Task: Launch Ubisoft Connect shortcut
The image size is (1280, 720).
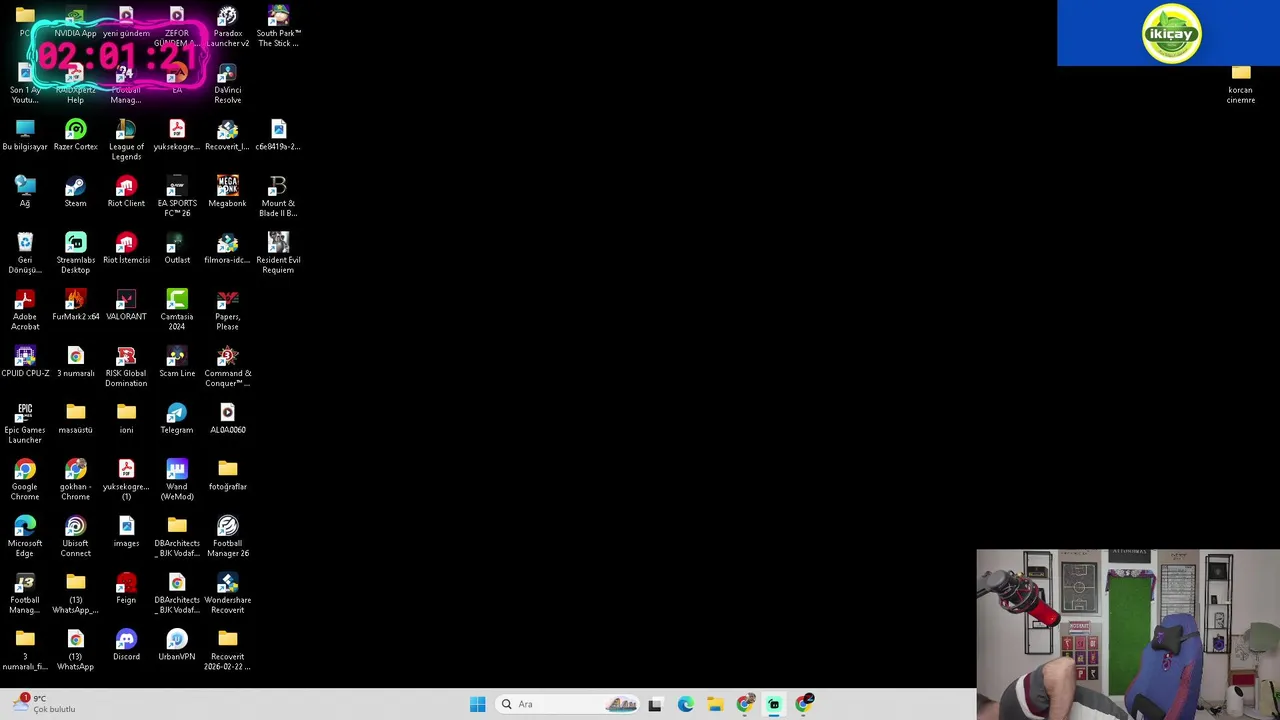Action: pos(75,537)
